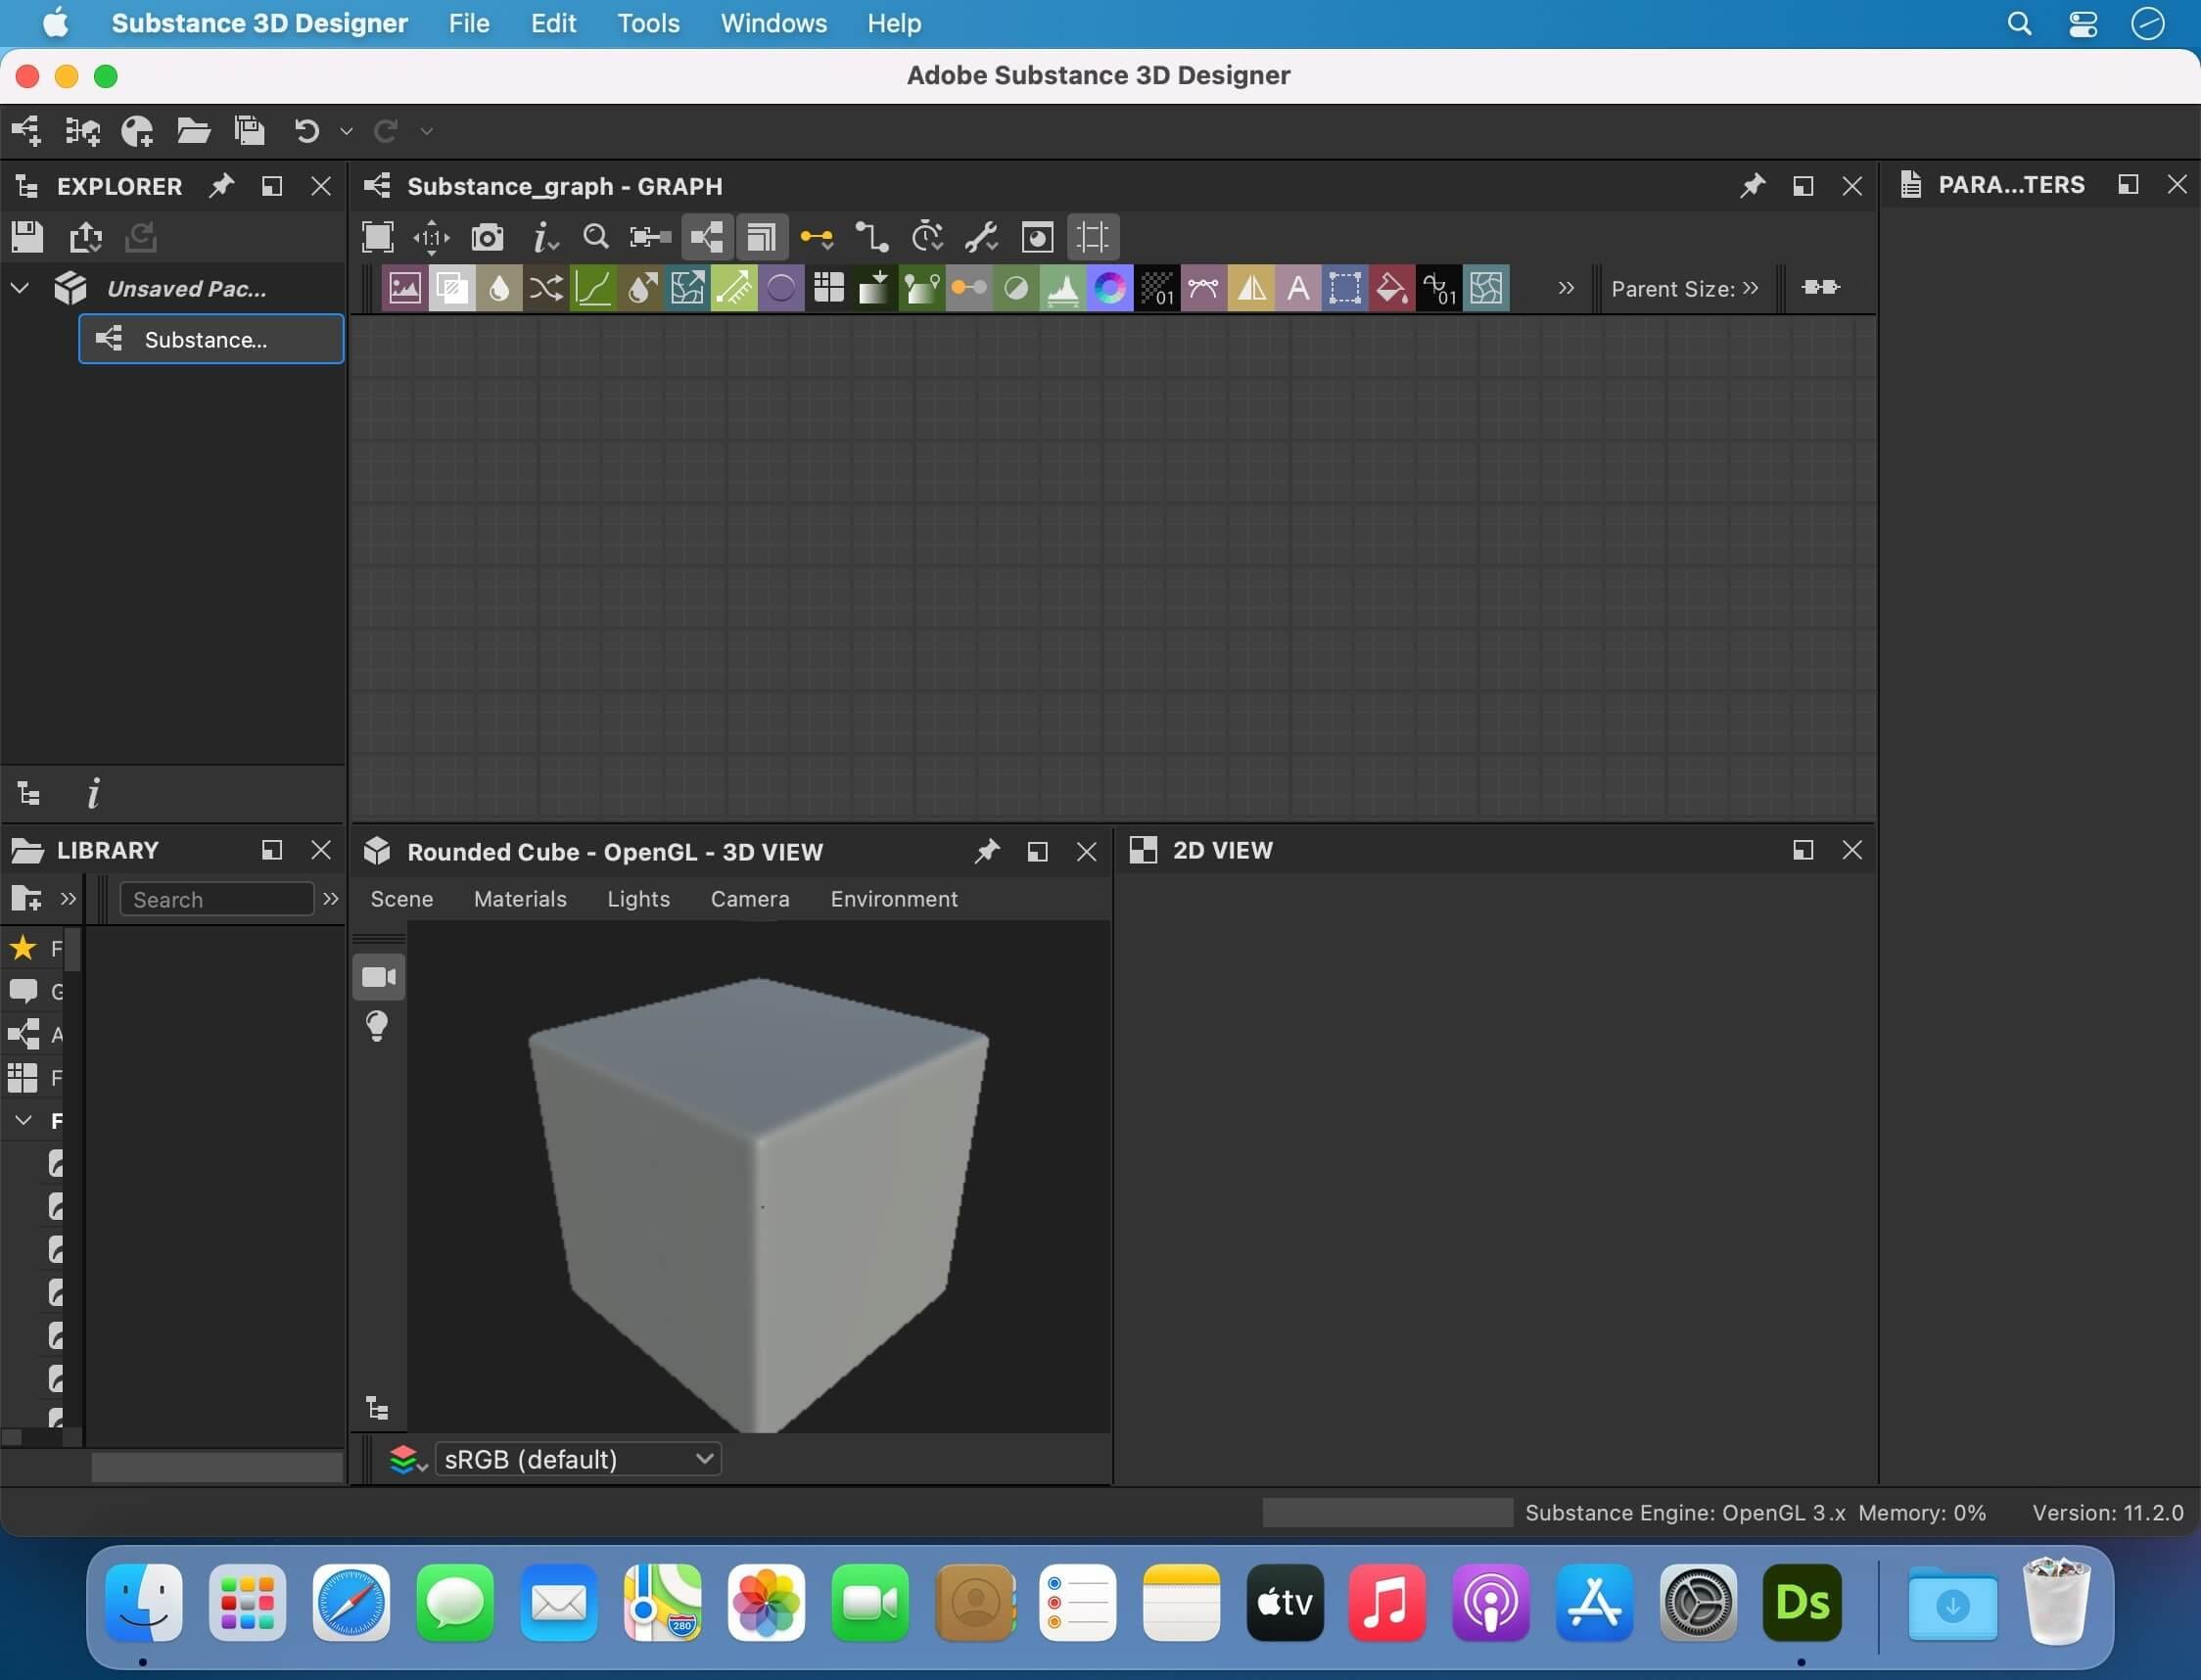
Task: Select the zoom fit graph icon
Action: coord(649,235)
